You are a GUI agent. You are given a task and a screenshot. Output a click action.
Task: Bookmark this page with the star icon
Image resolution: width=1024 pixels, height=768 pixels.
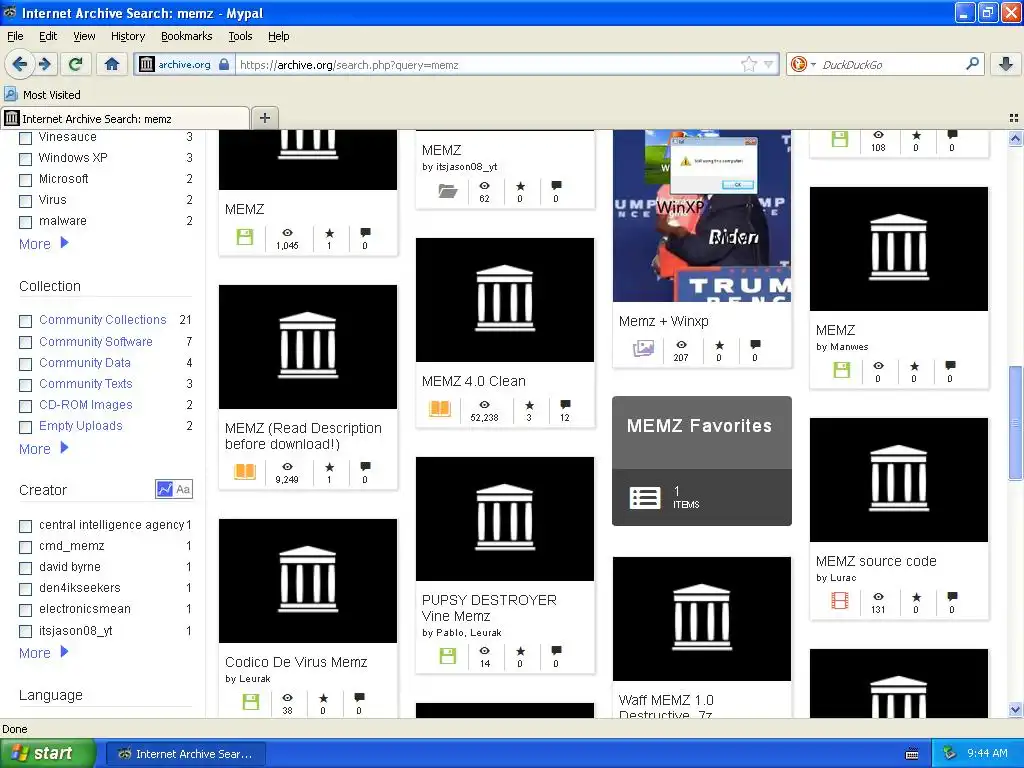(748, 64)
